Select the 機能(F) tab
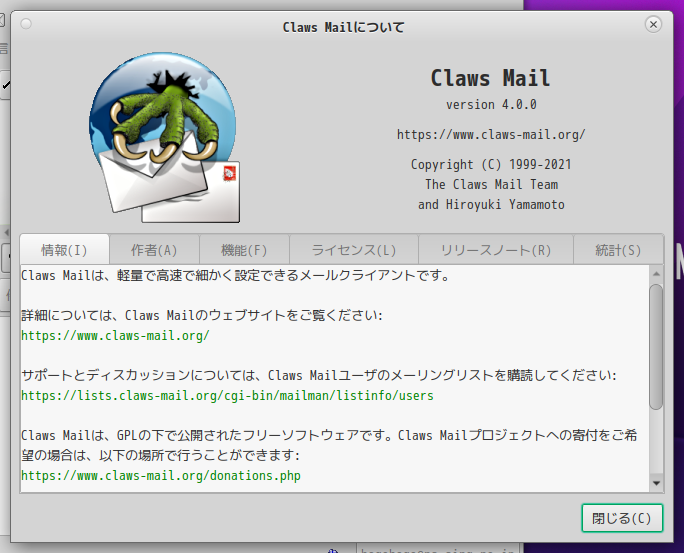Screen dimensions: 684x553 point(244,250)
